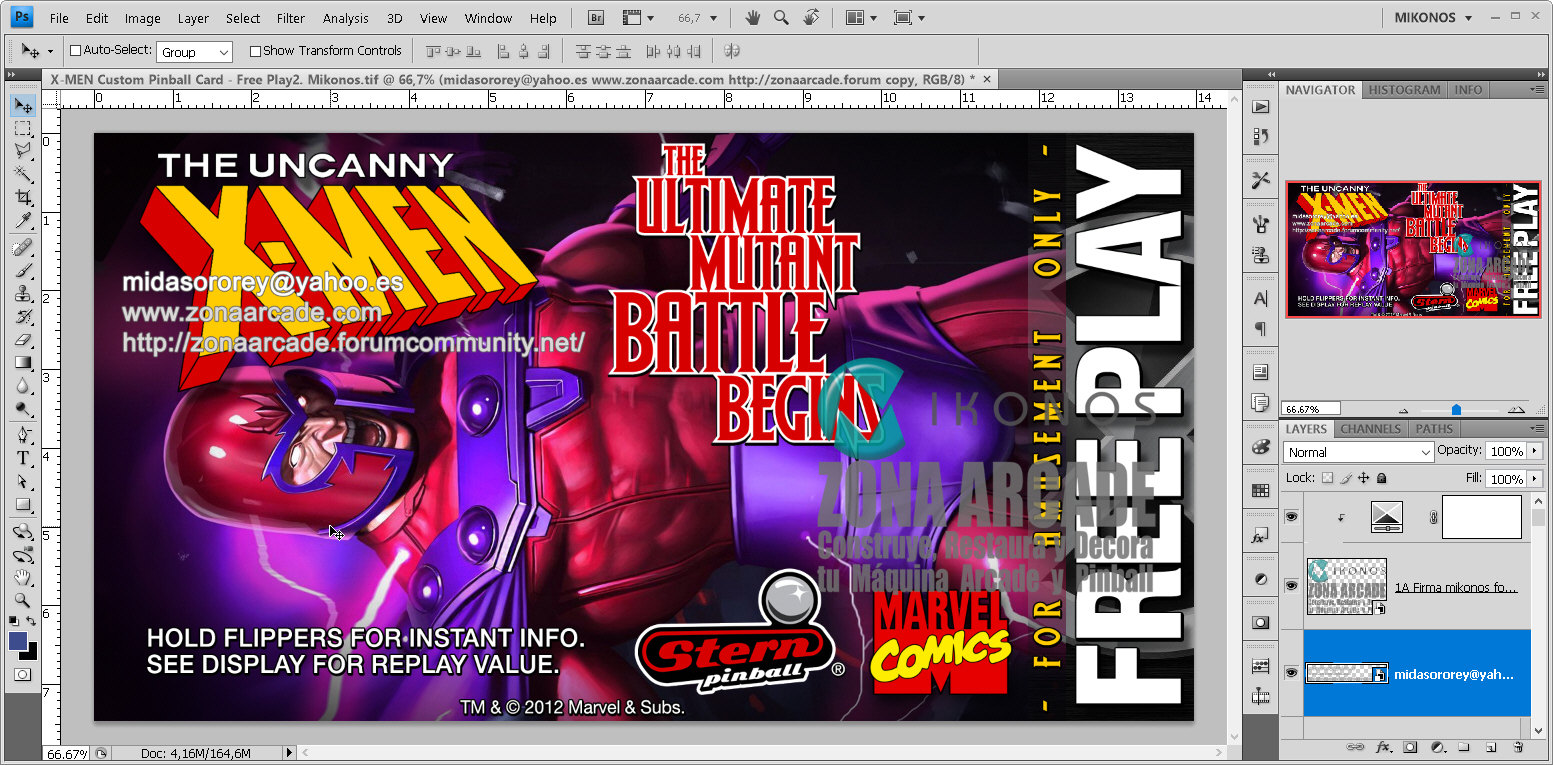Open the Paragraph panel icon
Viewport: 1553px width, 765px height.
coord(1260,329)
